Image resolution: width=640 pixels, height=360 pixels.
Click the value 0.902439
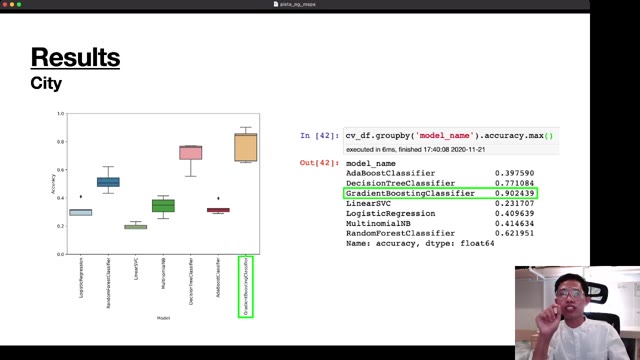click(514, 193)
